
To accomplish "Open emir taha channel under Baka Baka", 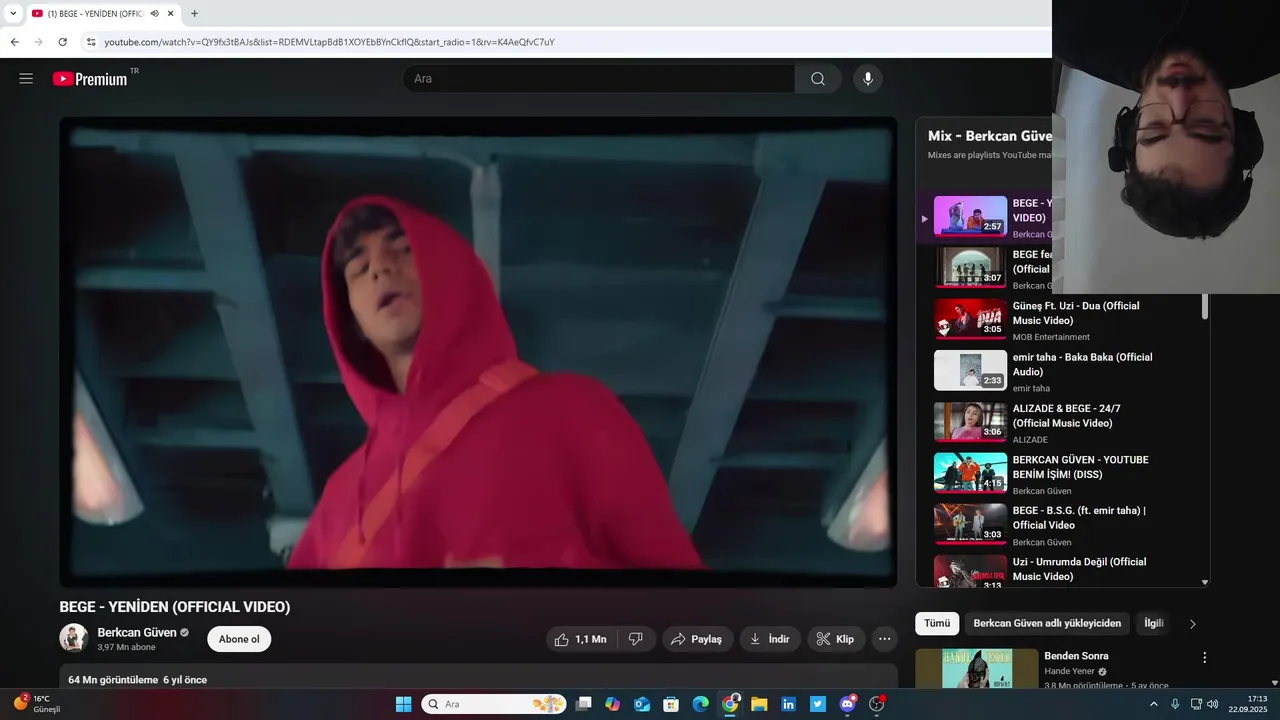I will pyautogui.click(x=1031, y=388).
